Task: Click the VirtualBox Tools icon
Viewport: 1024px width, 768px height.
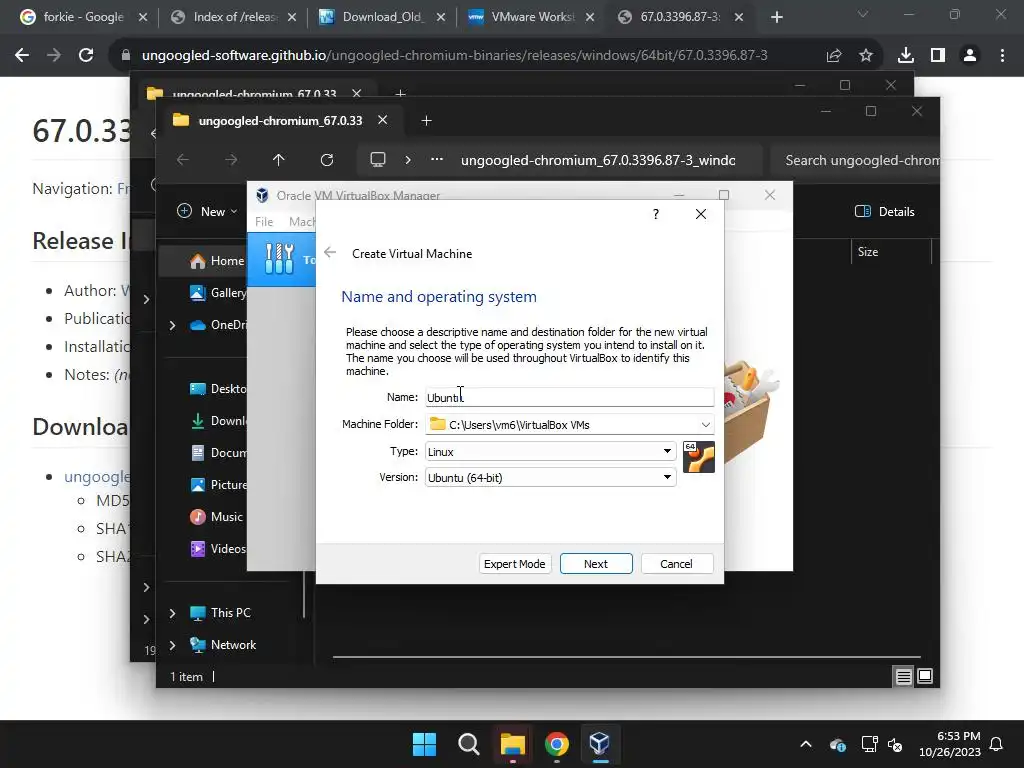Action: tap(279, 259)
